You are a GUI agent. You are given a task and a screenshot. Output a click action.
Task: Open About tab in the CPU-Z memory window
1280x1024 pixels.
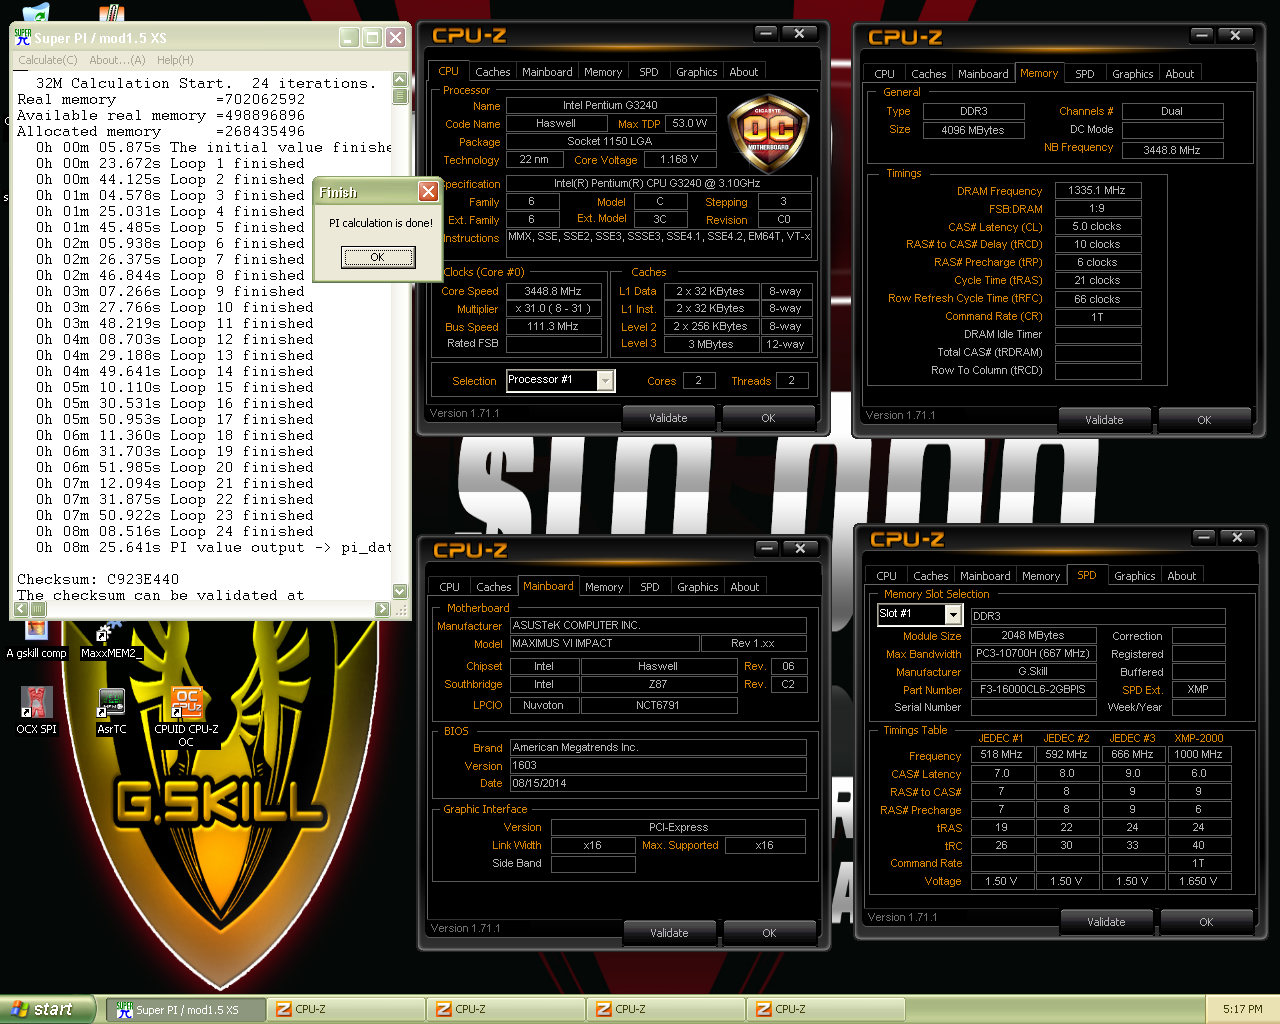tap(1179, 74)
